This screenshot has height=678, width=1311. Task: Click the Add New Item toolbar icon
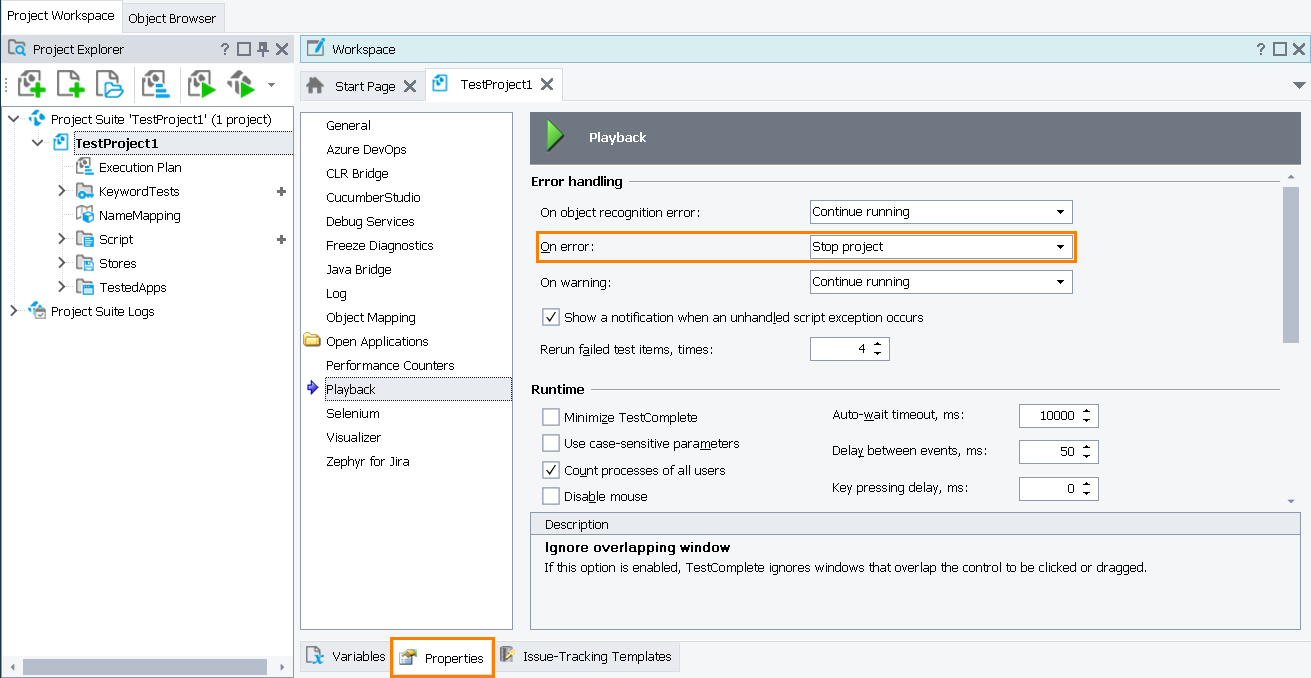tap(70, 84)
